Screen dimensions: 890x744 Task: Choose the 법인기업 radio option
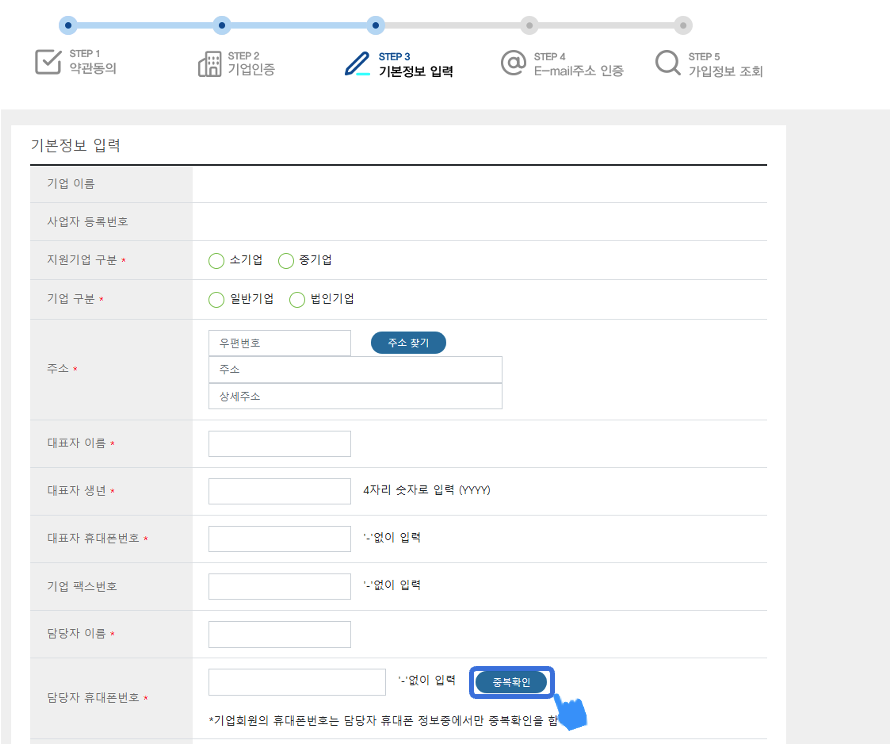click(x=297, y=299)
